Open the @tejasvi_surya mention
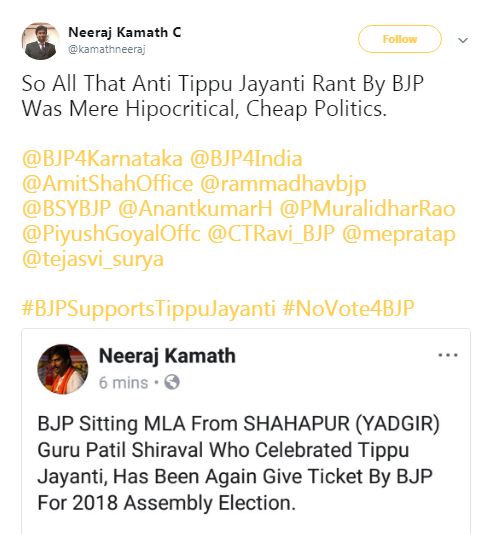The image size is (490, 534). coord(93,260)
